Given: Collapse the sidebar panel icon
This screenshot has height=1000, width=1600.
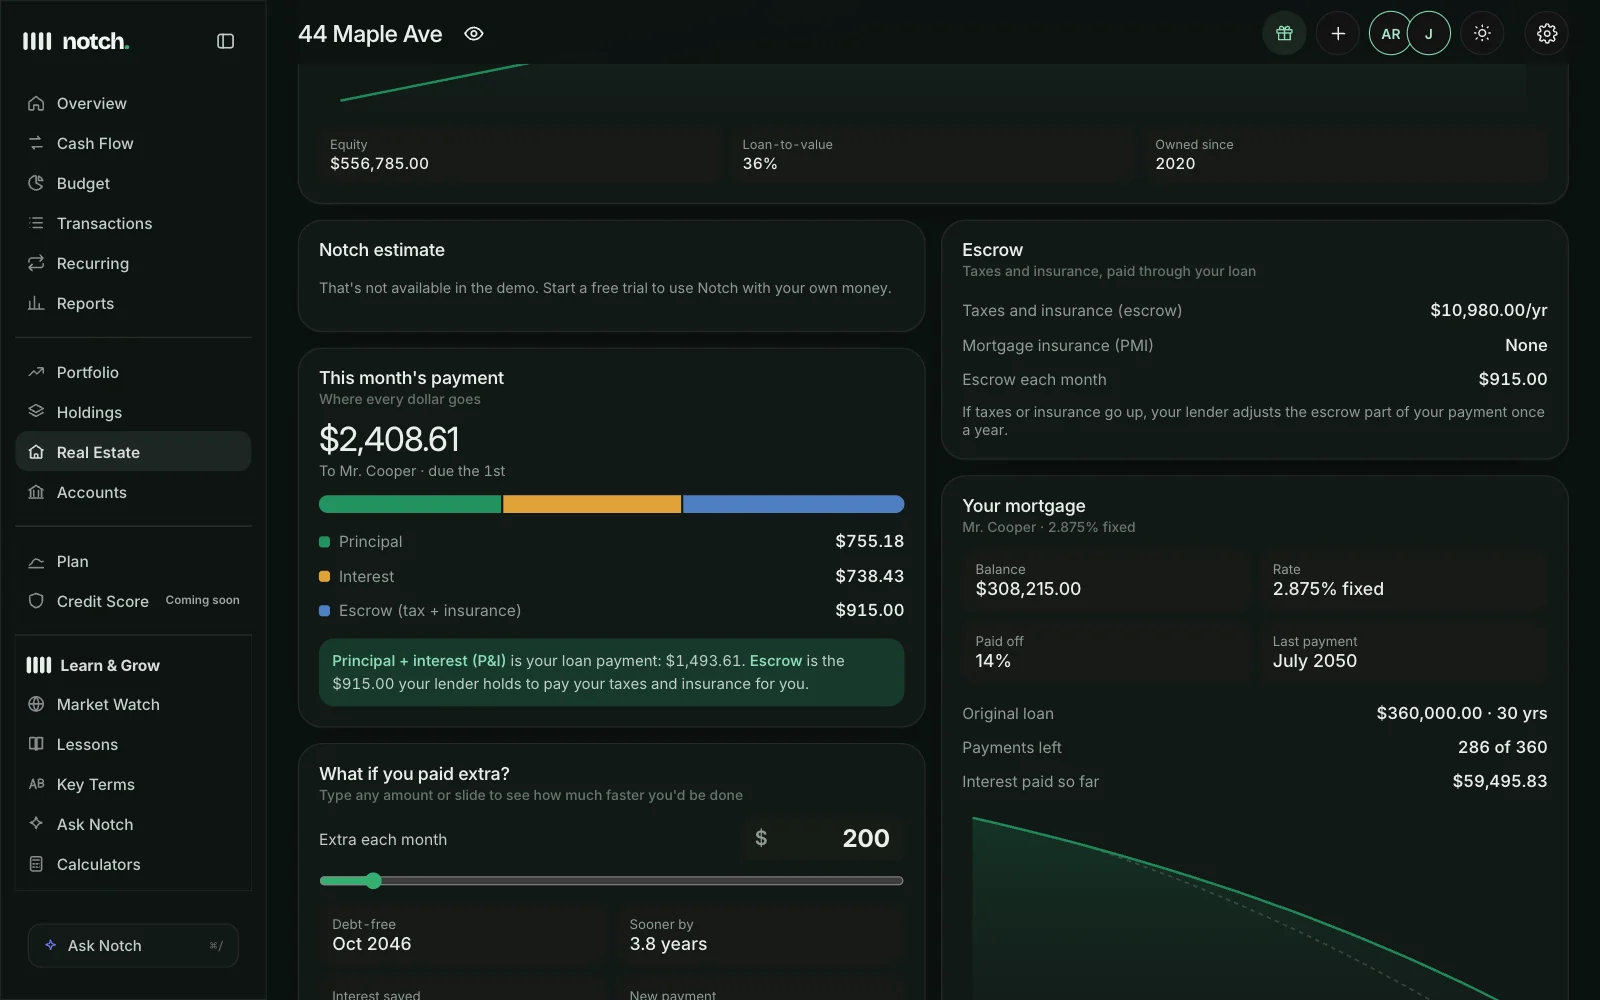Looking at the screenshot, I should (225, 41).
